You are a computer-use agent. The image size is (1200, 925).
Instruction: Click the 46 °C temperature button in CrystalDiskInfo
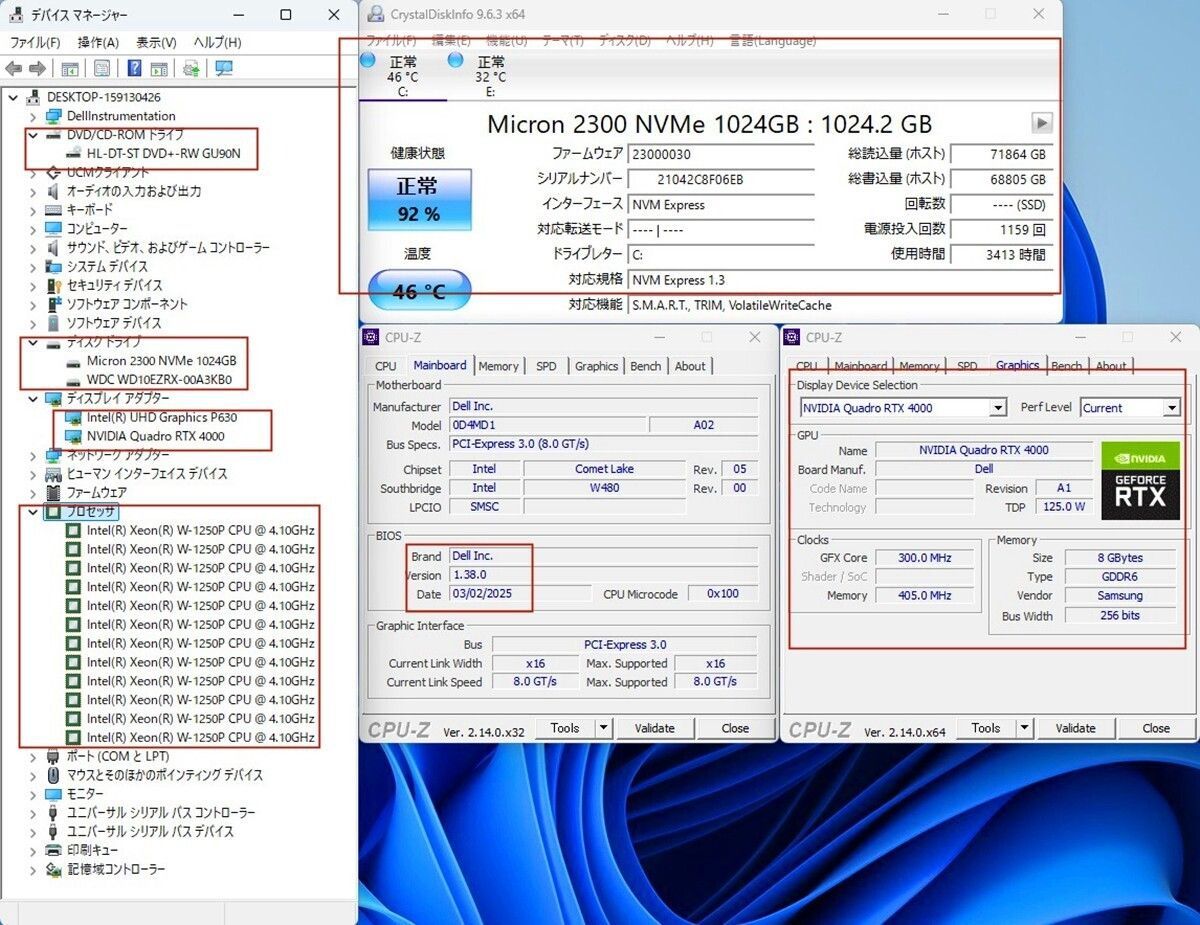click(419, 291)
